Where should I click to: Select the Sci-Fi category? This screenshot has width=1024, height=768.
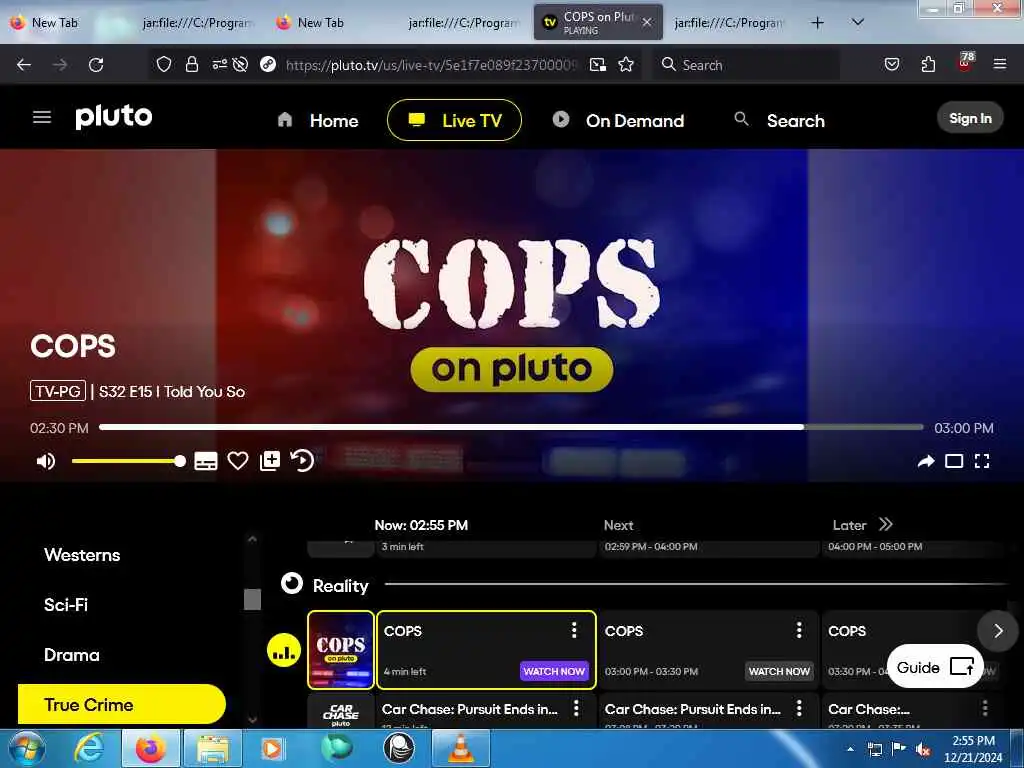(x=66, y=605)
